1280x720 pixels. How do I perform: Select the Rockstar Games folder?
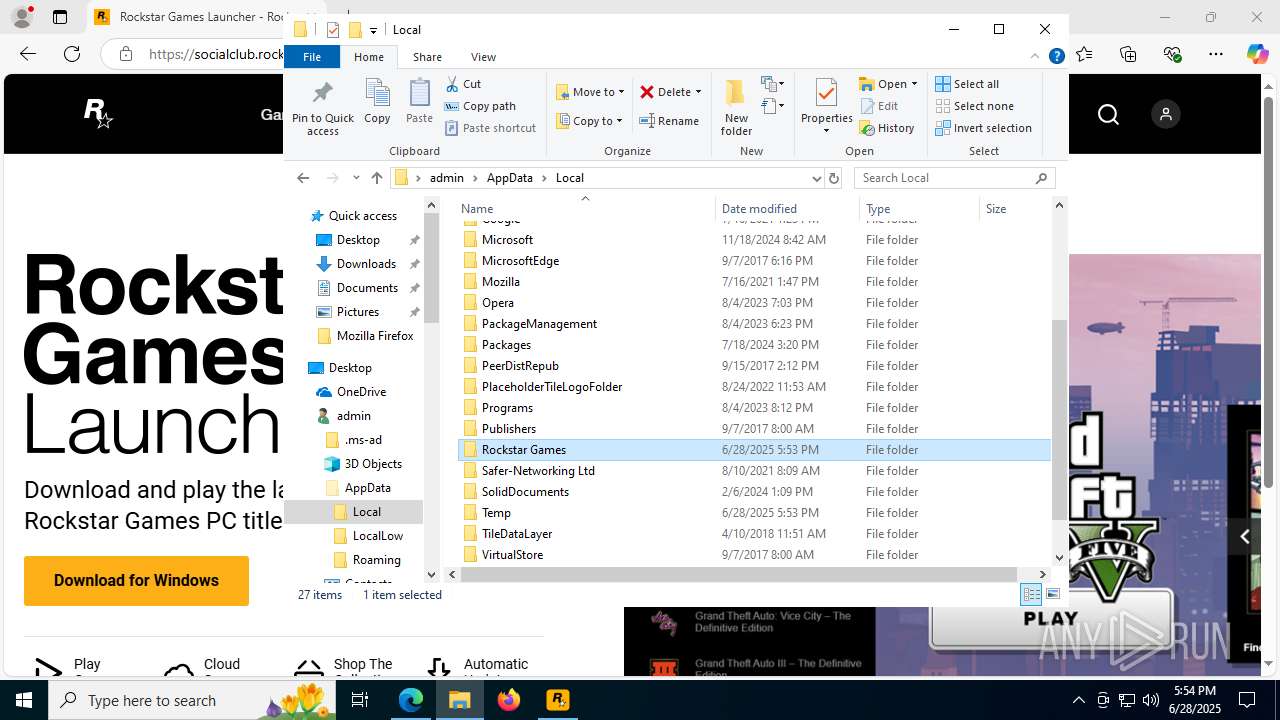click(x=755, y=450)
